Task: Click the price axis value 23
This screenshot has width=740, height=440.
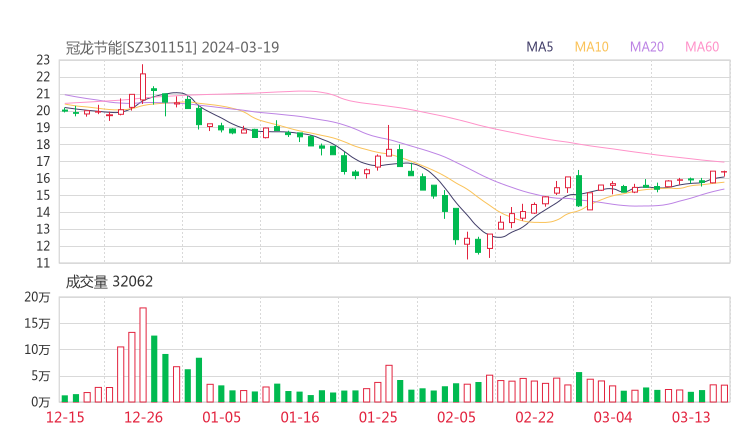Action: click(x=43, y=60)
